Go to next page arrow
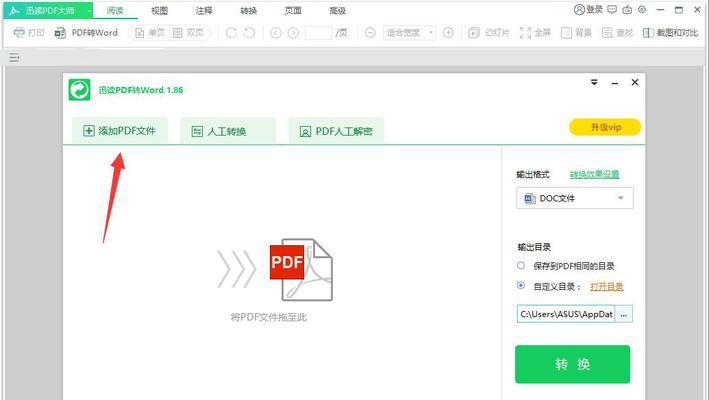 point(293,33)
